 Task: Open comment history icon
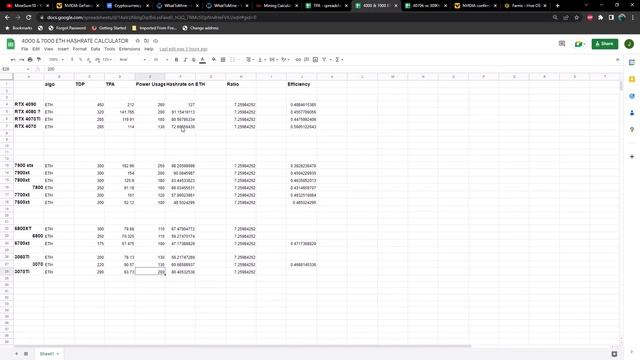(x=562, y=44)
